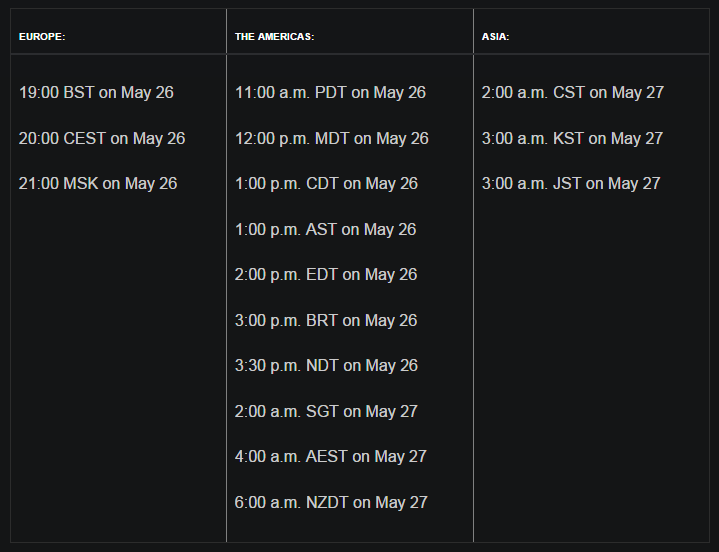Click the ASIA column header
Screen dimensions: 719x552
click(x=496, y=37)
